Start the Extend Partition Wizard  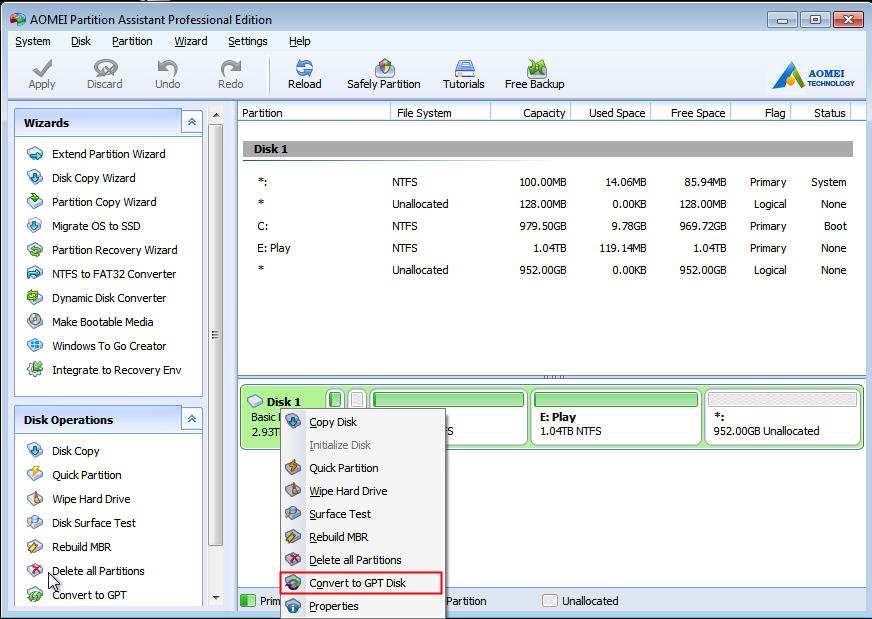coord(96,154)
